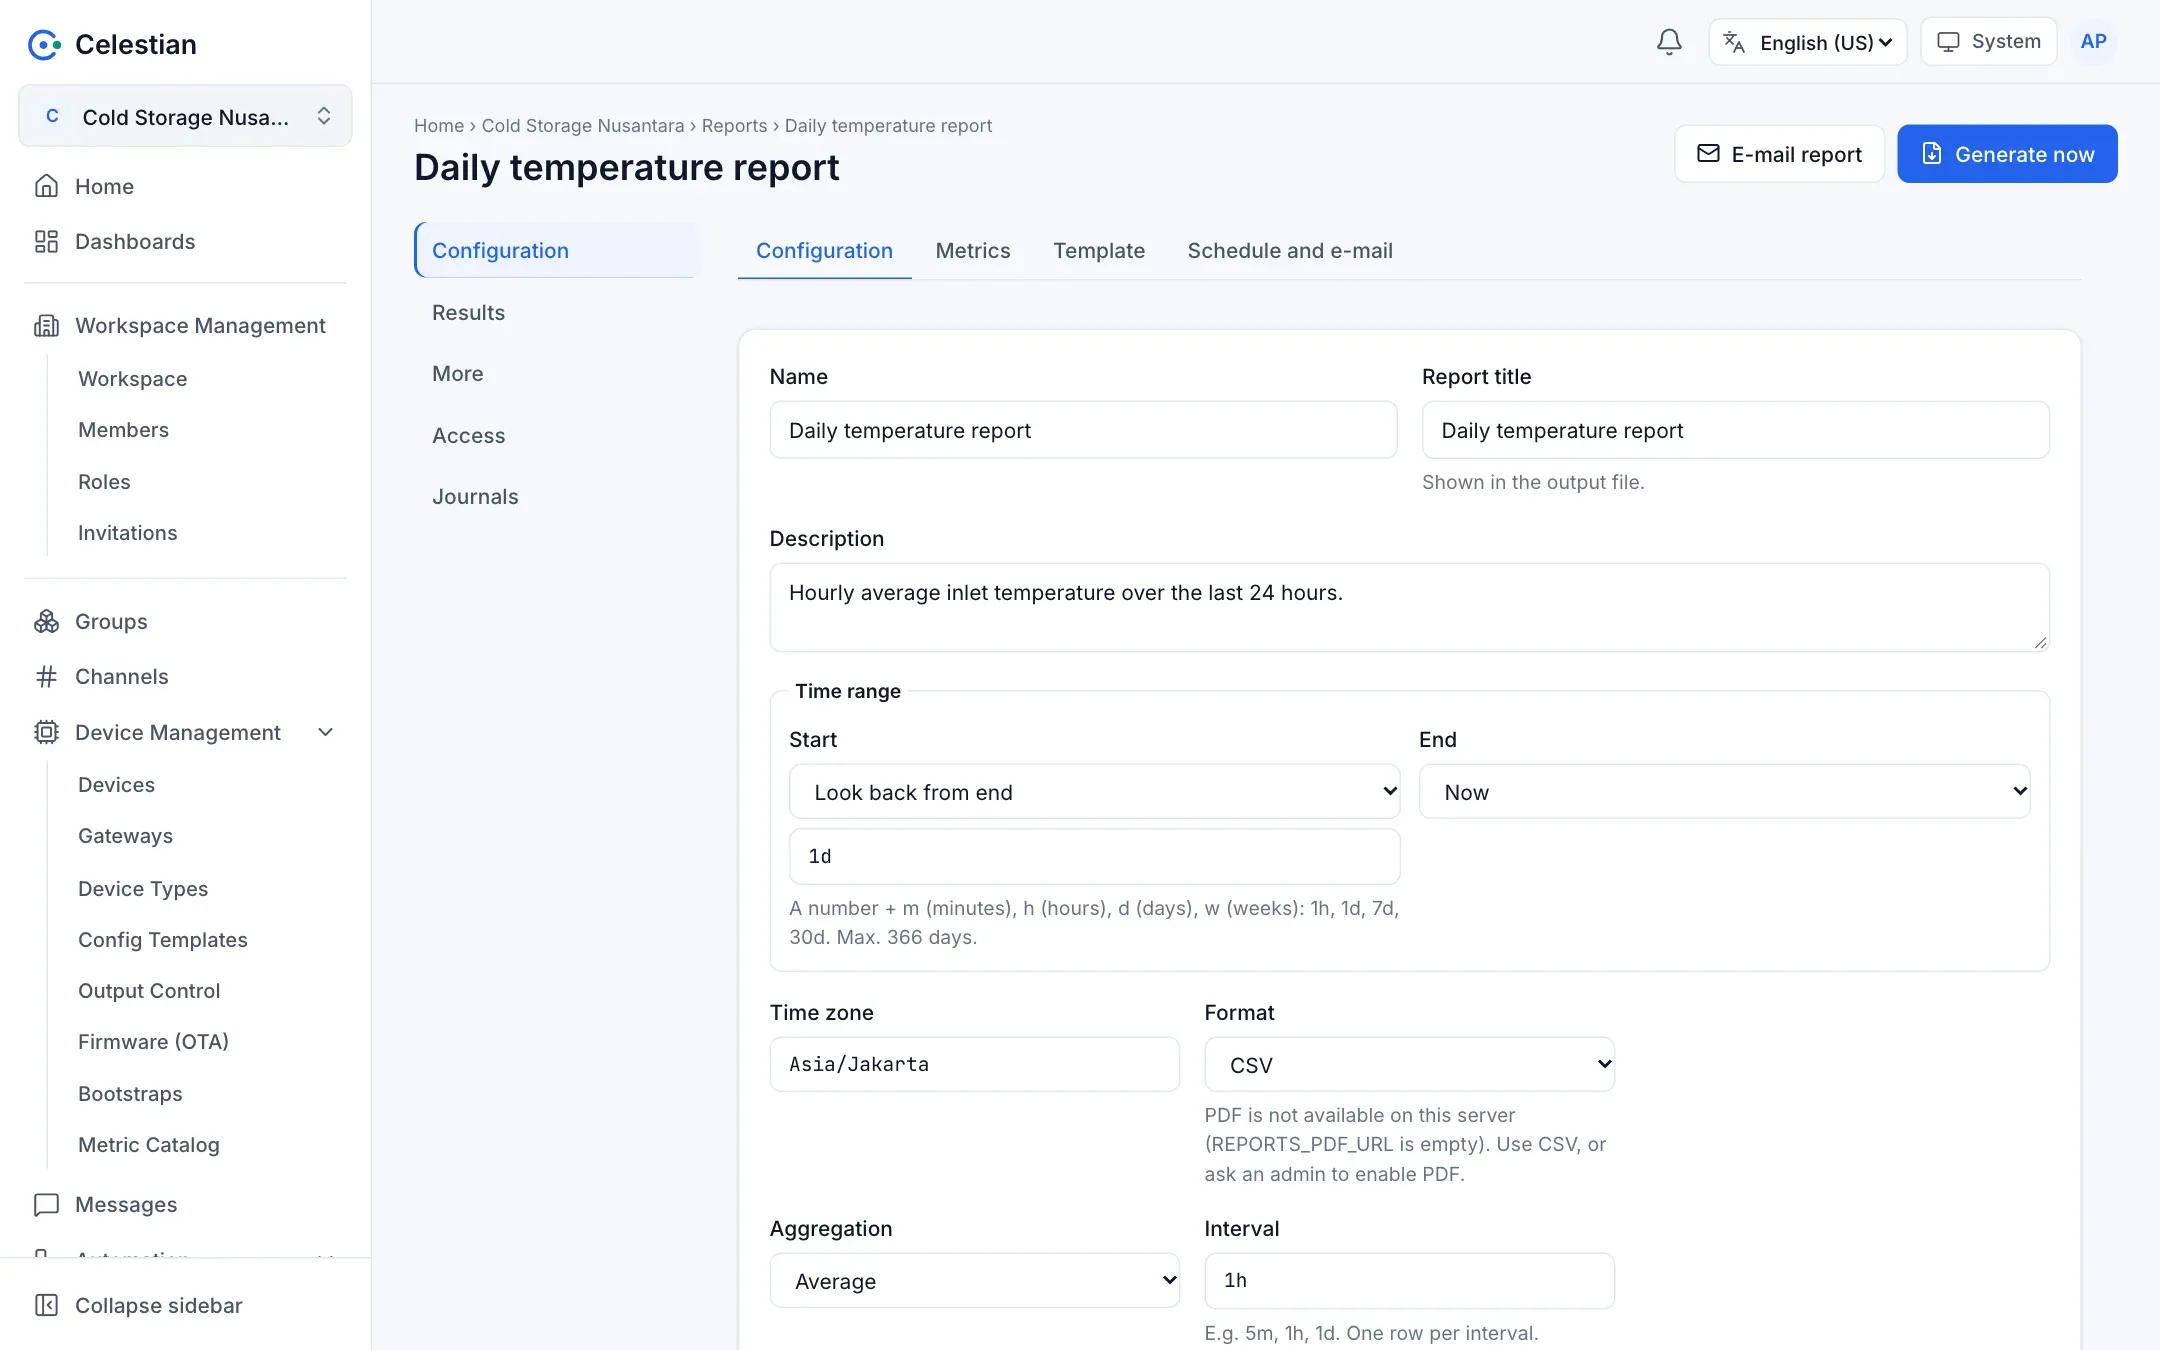This screenshot has width=2160, height=1350.
Task: Click the Generate now button
Action: [x=2007, y=154]
